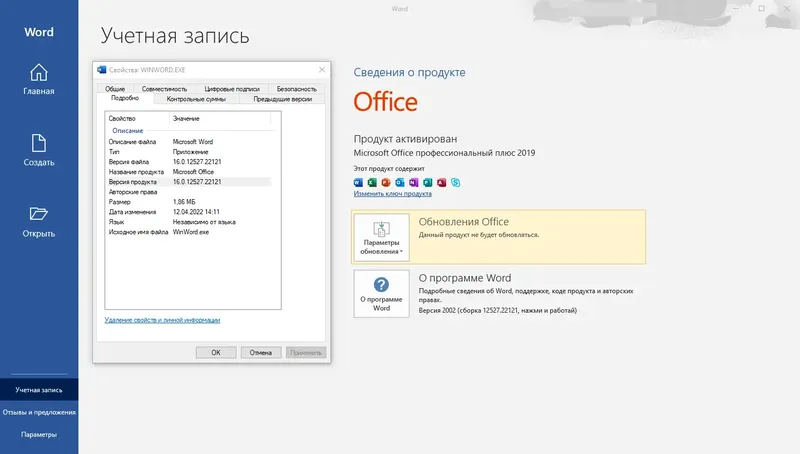Select Учетная запись in the sidebar
This screenshot has width=800, height=454.
39,390
